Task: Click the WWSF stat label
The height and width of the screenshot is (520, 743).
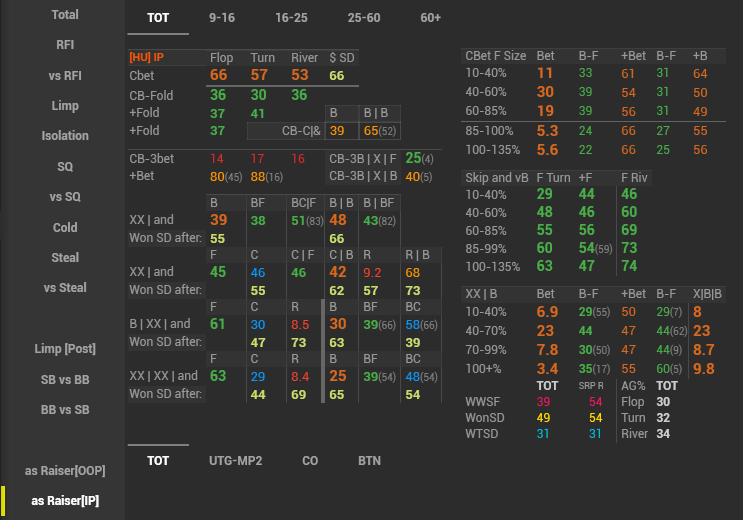Action: [482, 401]
